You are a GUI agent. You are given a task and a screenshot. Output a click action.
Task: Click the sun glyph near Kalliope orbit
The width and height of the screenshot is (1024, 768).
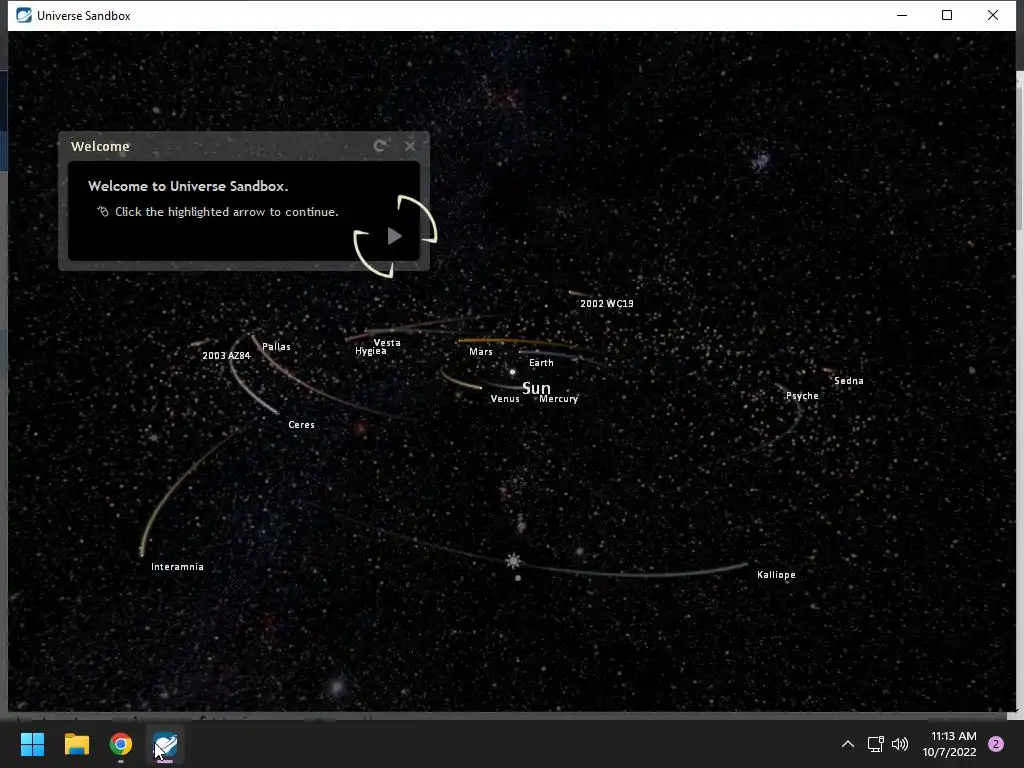point(513,561)
